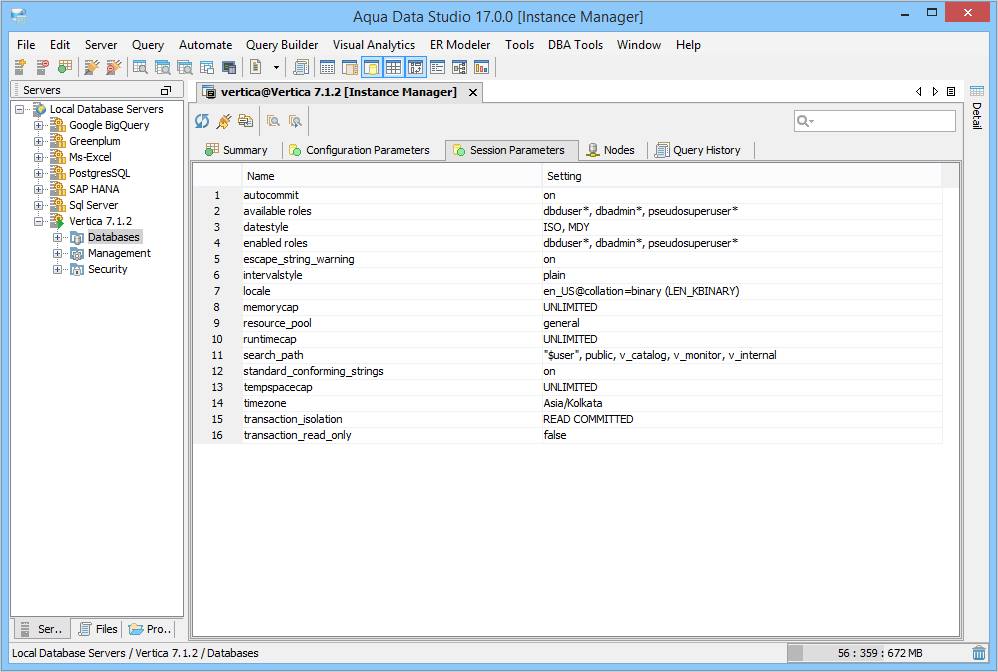Expand the Greenplum server node
Image resolution: width=998 pixels, height=672 pixels.
click(39, 141)
